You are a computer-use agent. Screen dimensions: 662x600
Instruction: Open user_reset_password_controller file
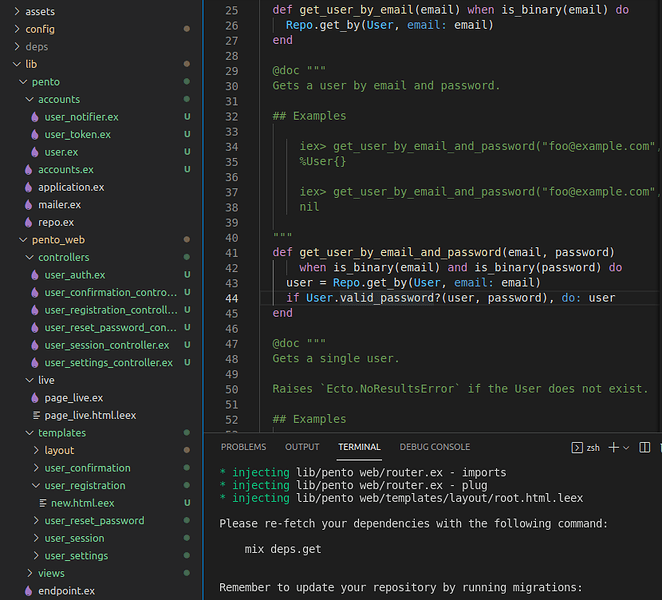pyautogui.click(x=111, y=328)
